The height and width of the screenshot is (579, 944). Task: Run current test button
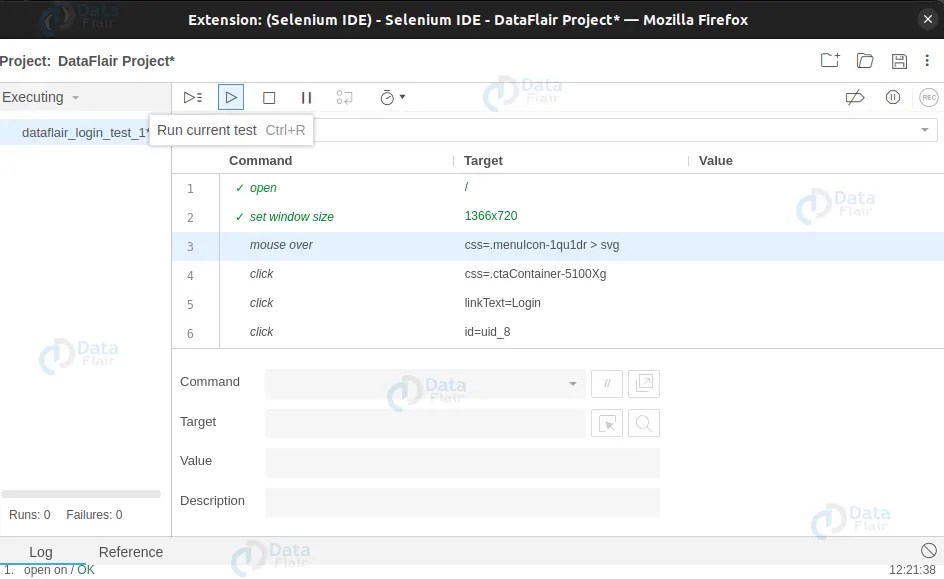230,97
